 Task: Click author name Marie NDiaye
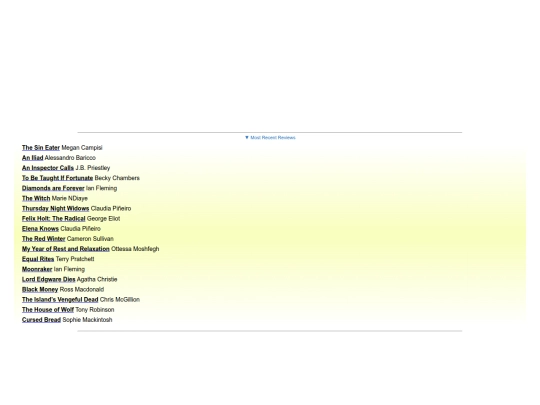point(70,198)
